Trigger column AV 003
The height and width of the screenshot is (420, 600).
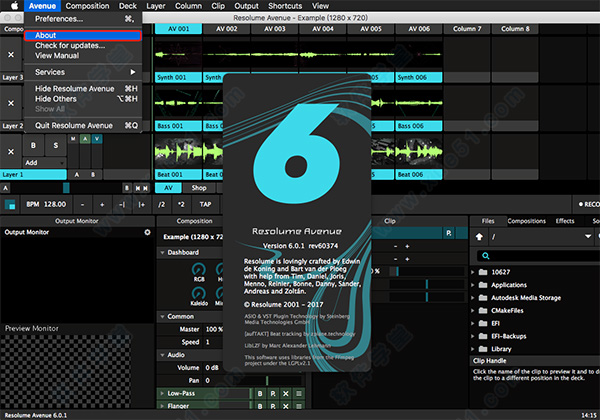274,29
